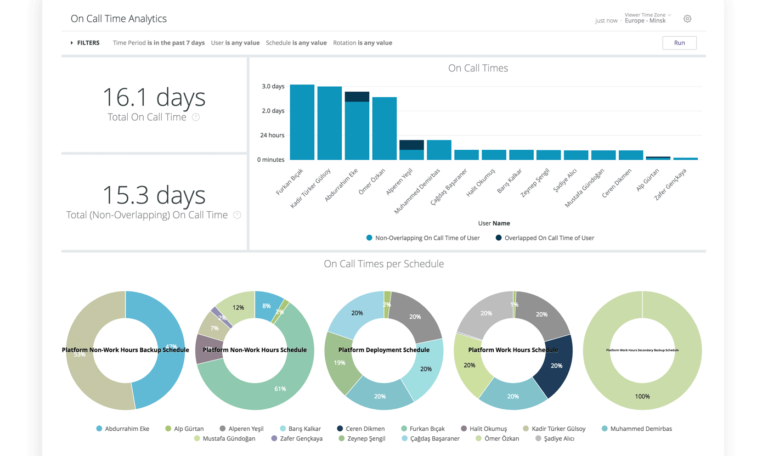Image resolution: width=768 pixels, height=456 pixels.
Task: Click Çağdaş Başaraner's bar in chart
Action: pos(466,155)
